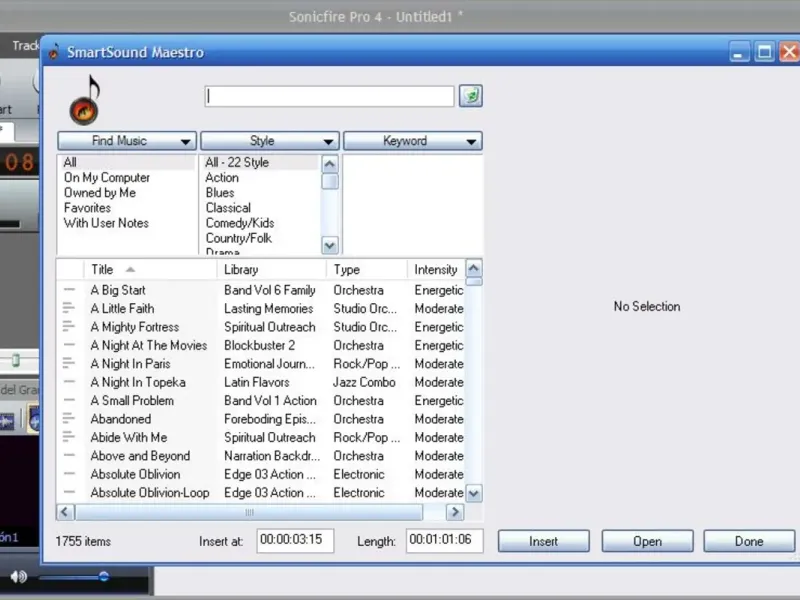800x600 pixels.
Task: Open the Find Music dropdown
Action: point(127,141)
